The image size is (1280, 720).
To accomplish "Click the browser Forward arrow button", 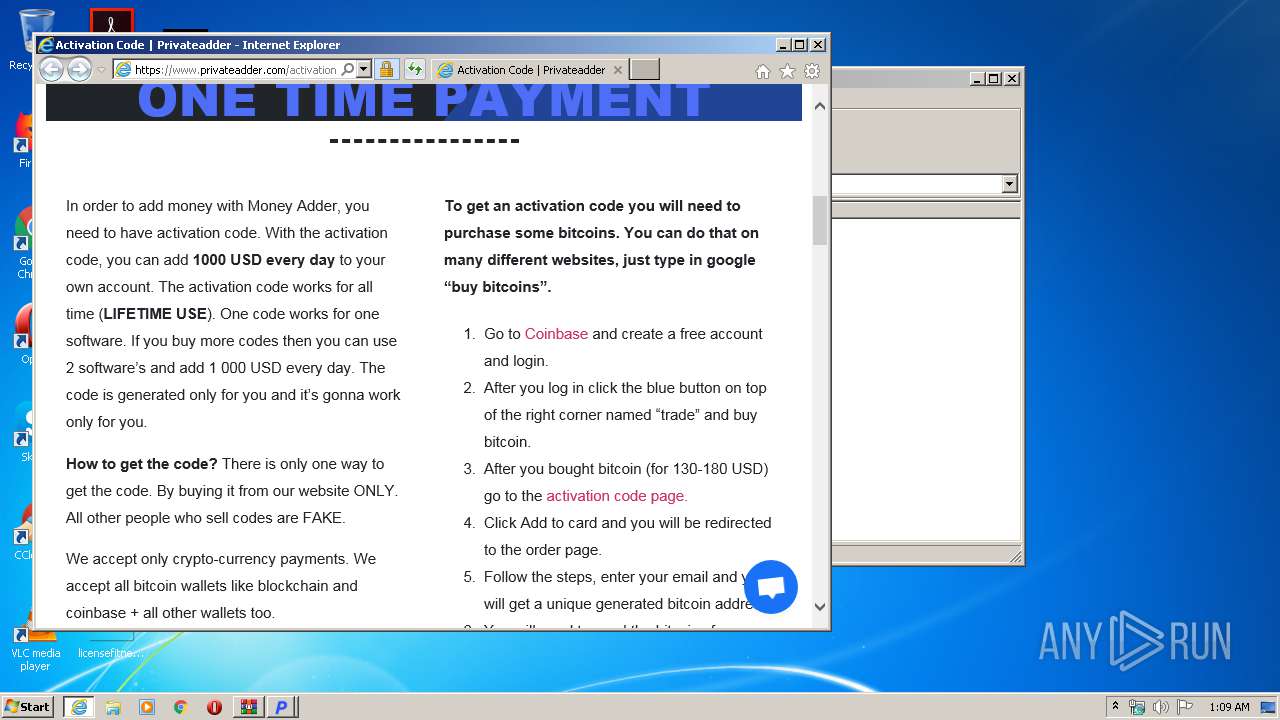I will coord(79,69).
